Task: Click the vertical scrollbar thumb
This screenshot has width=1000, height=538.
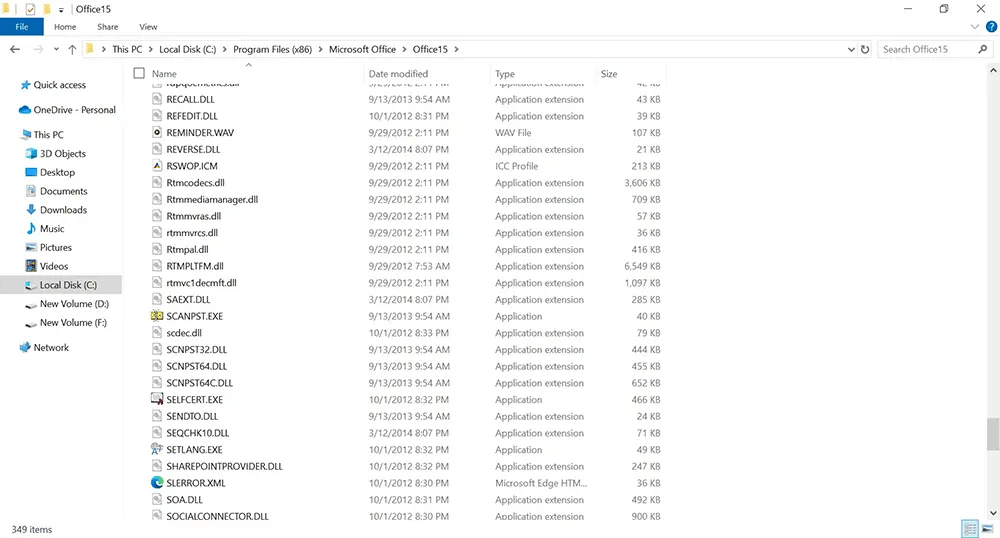Action: point(992,434)
